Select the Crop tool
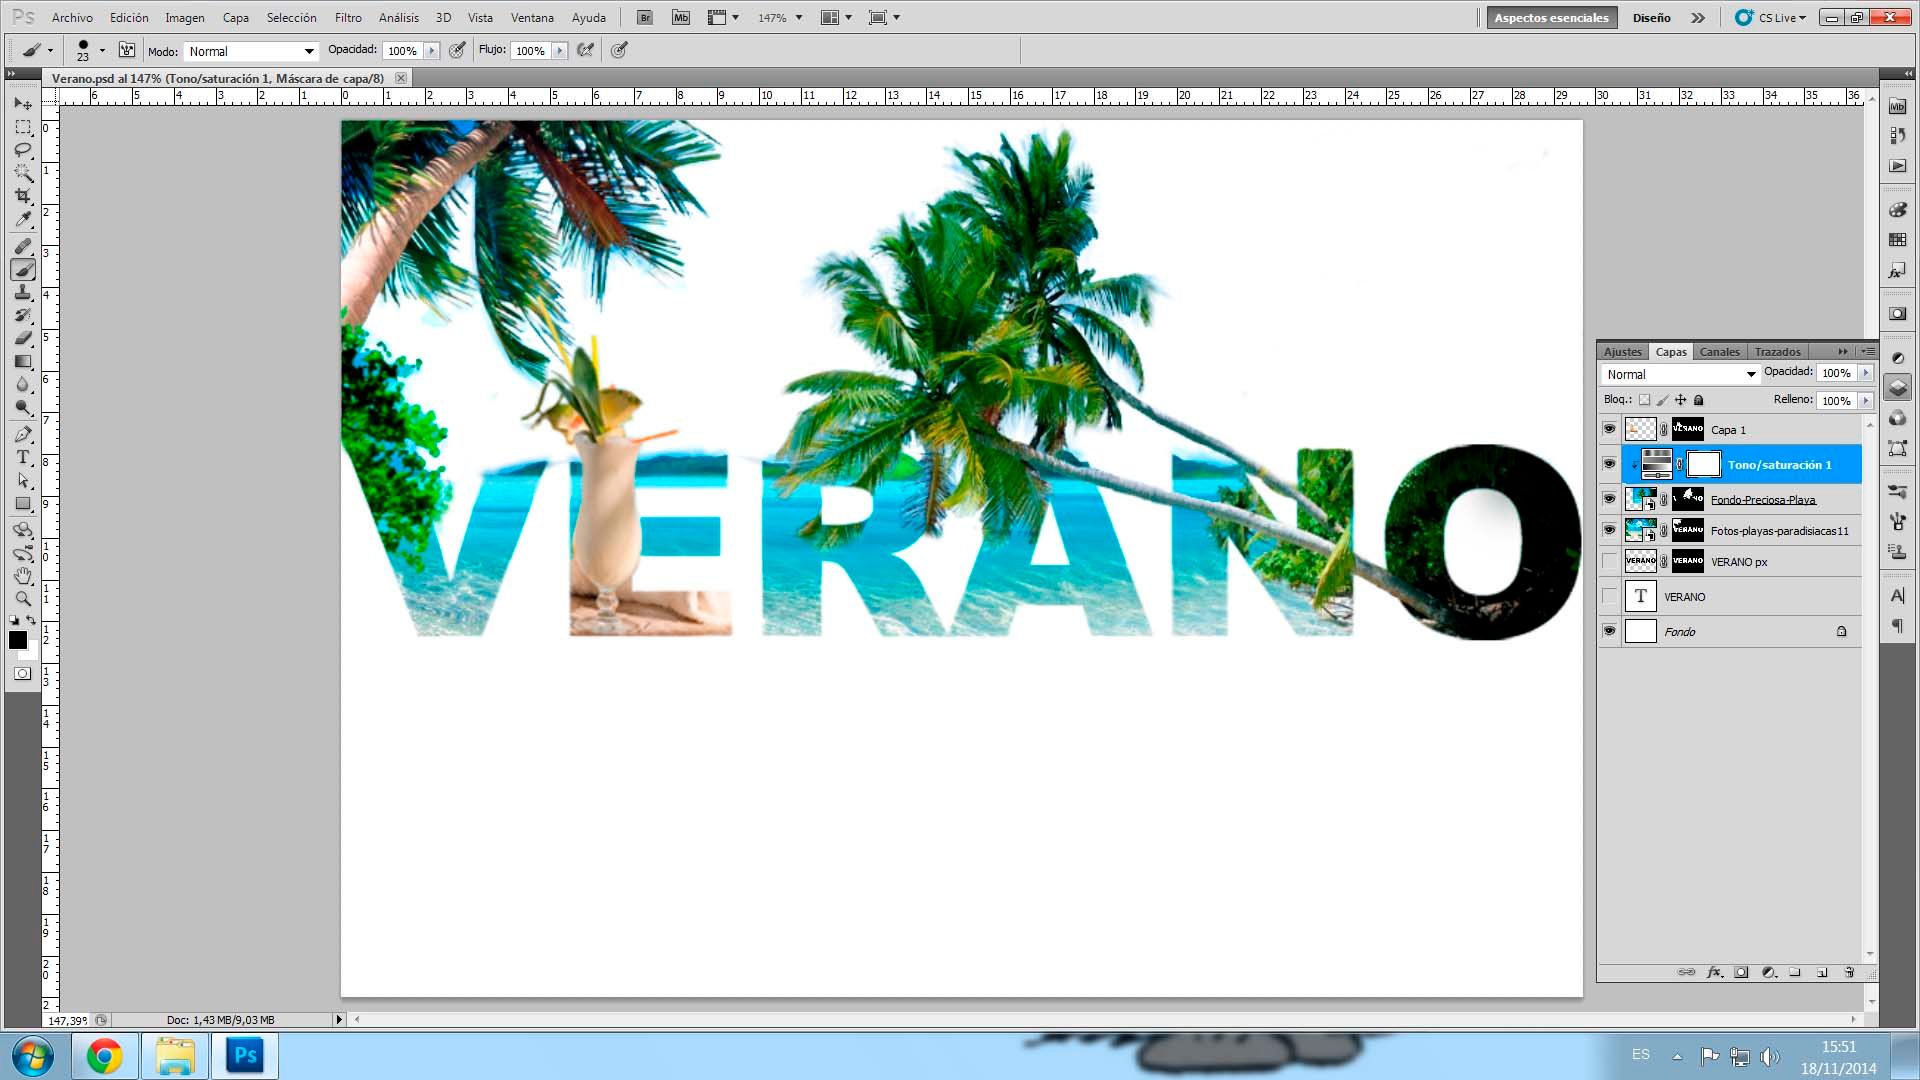 click(x=23, y=196)
